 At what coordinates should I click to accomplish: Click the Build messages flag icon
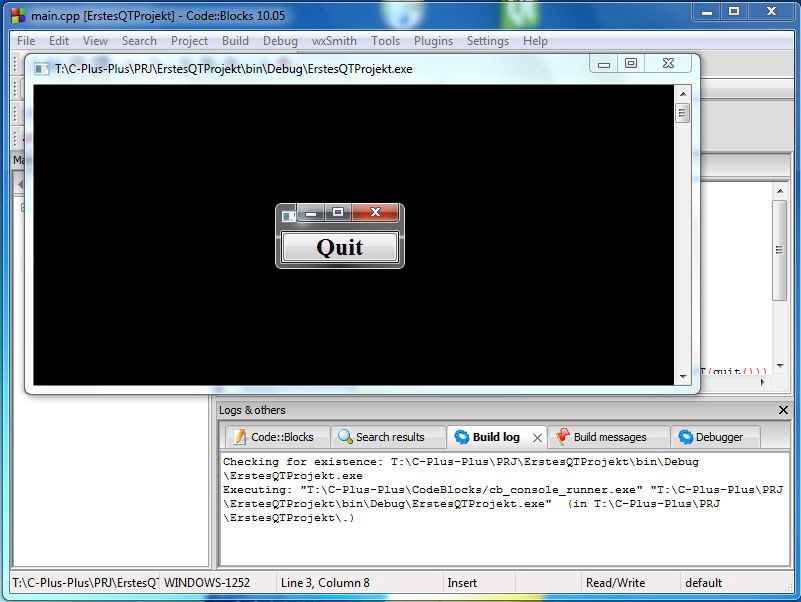pos(563,436)
